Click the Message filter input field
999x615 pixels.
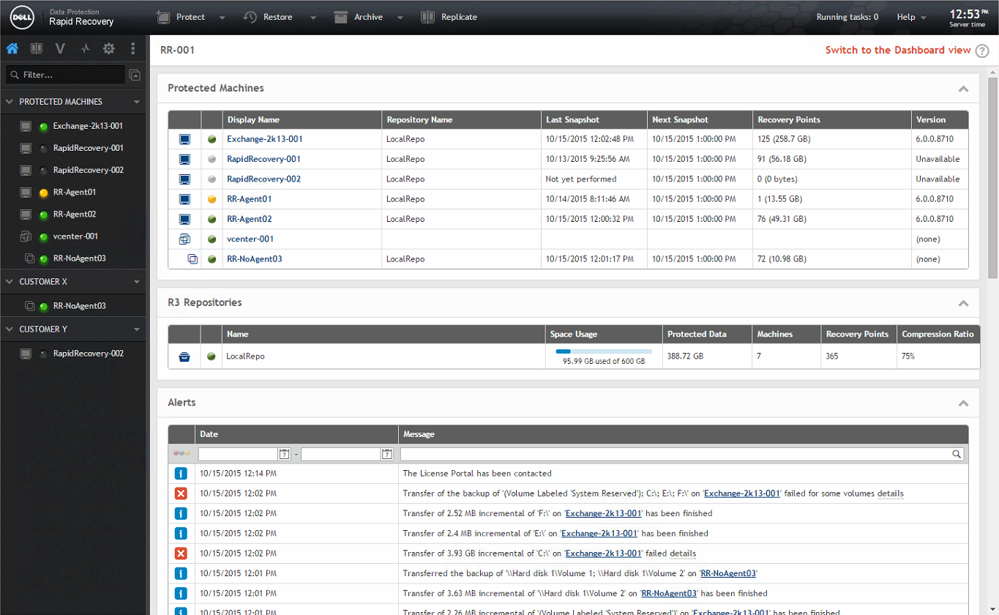tap(675, 454)
